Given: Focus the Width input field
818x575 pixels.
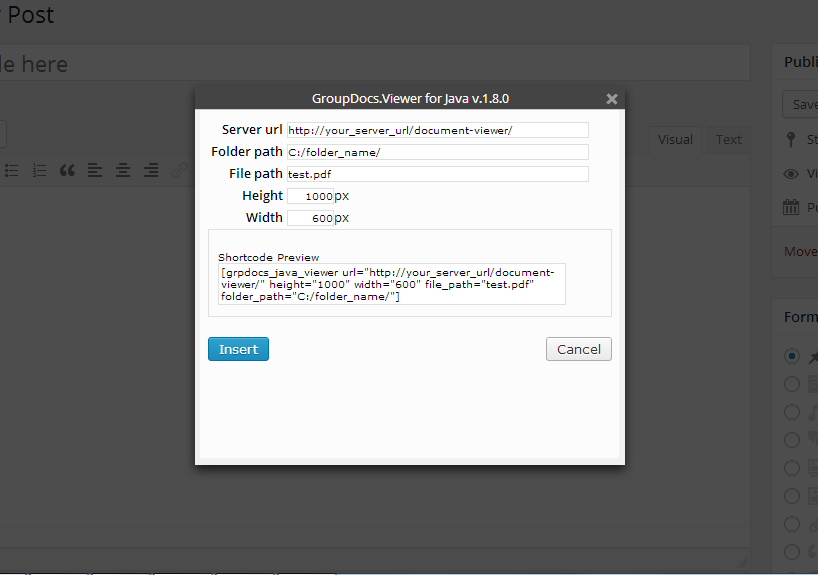Looking at the screenshot, I should pyautogui.click(x=310, y=218).
